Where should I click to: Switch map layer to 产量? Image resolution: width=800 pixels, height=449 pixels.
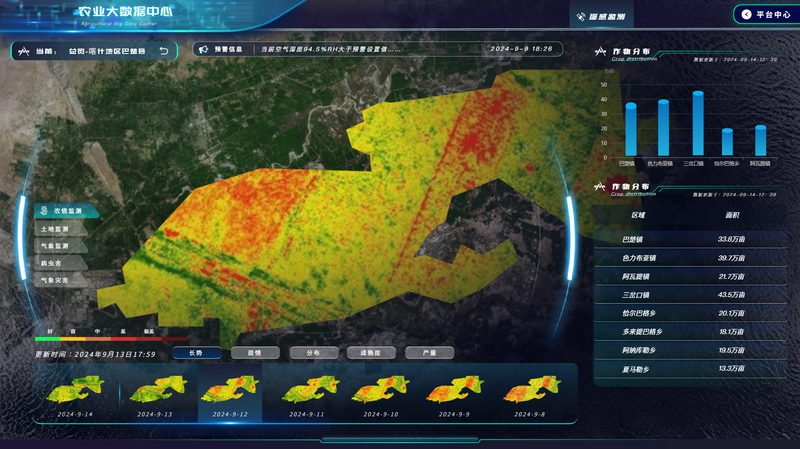coord(429,353)
